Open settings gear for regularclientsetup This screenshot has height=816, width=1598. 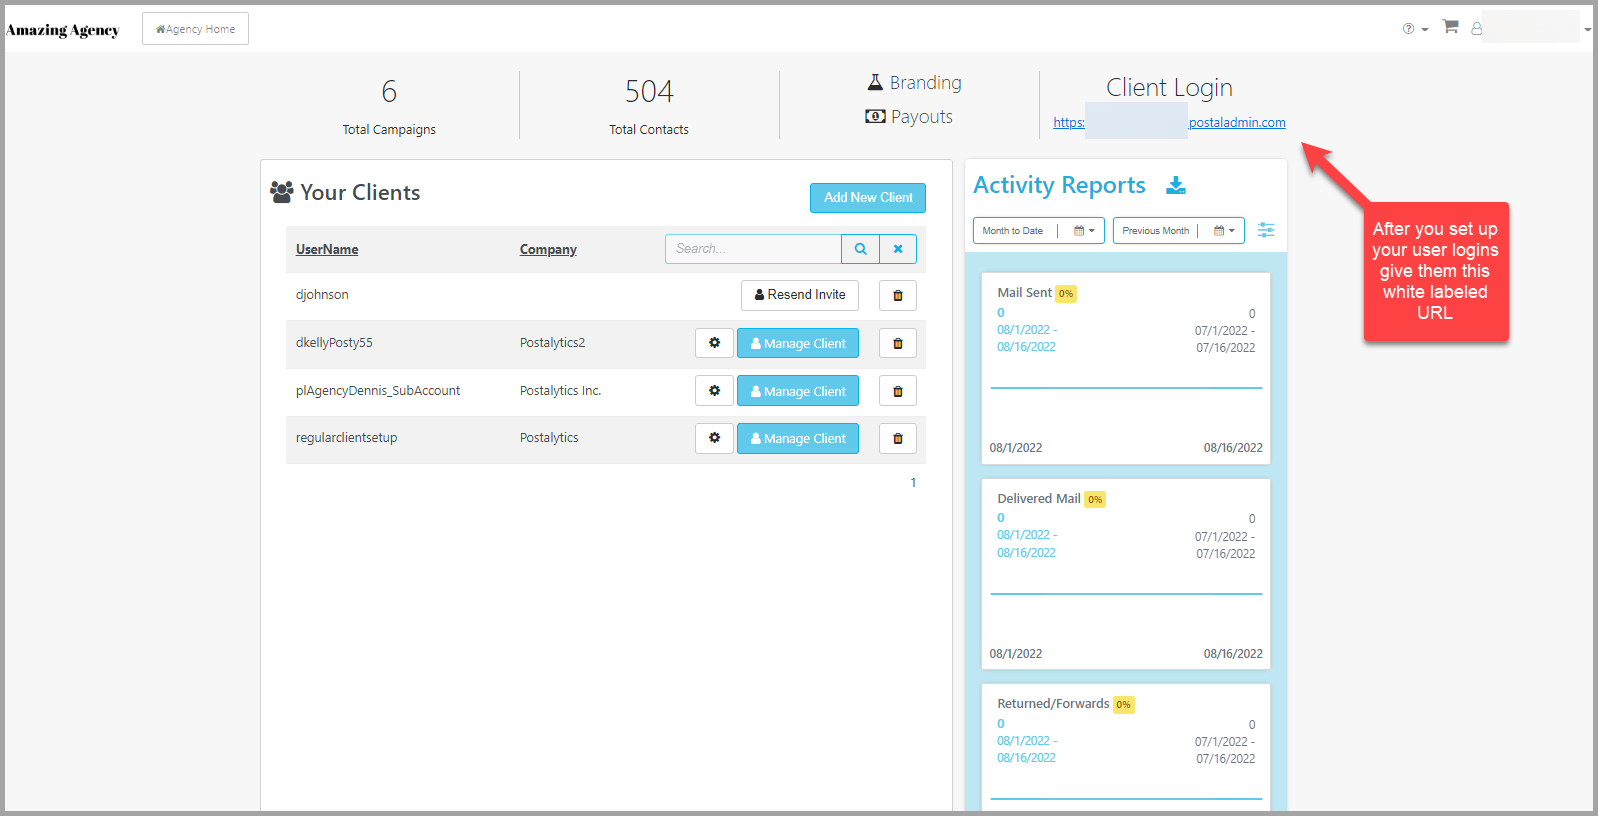point(714,438)
